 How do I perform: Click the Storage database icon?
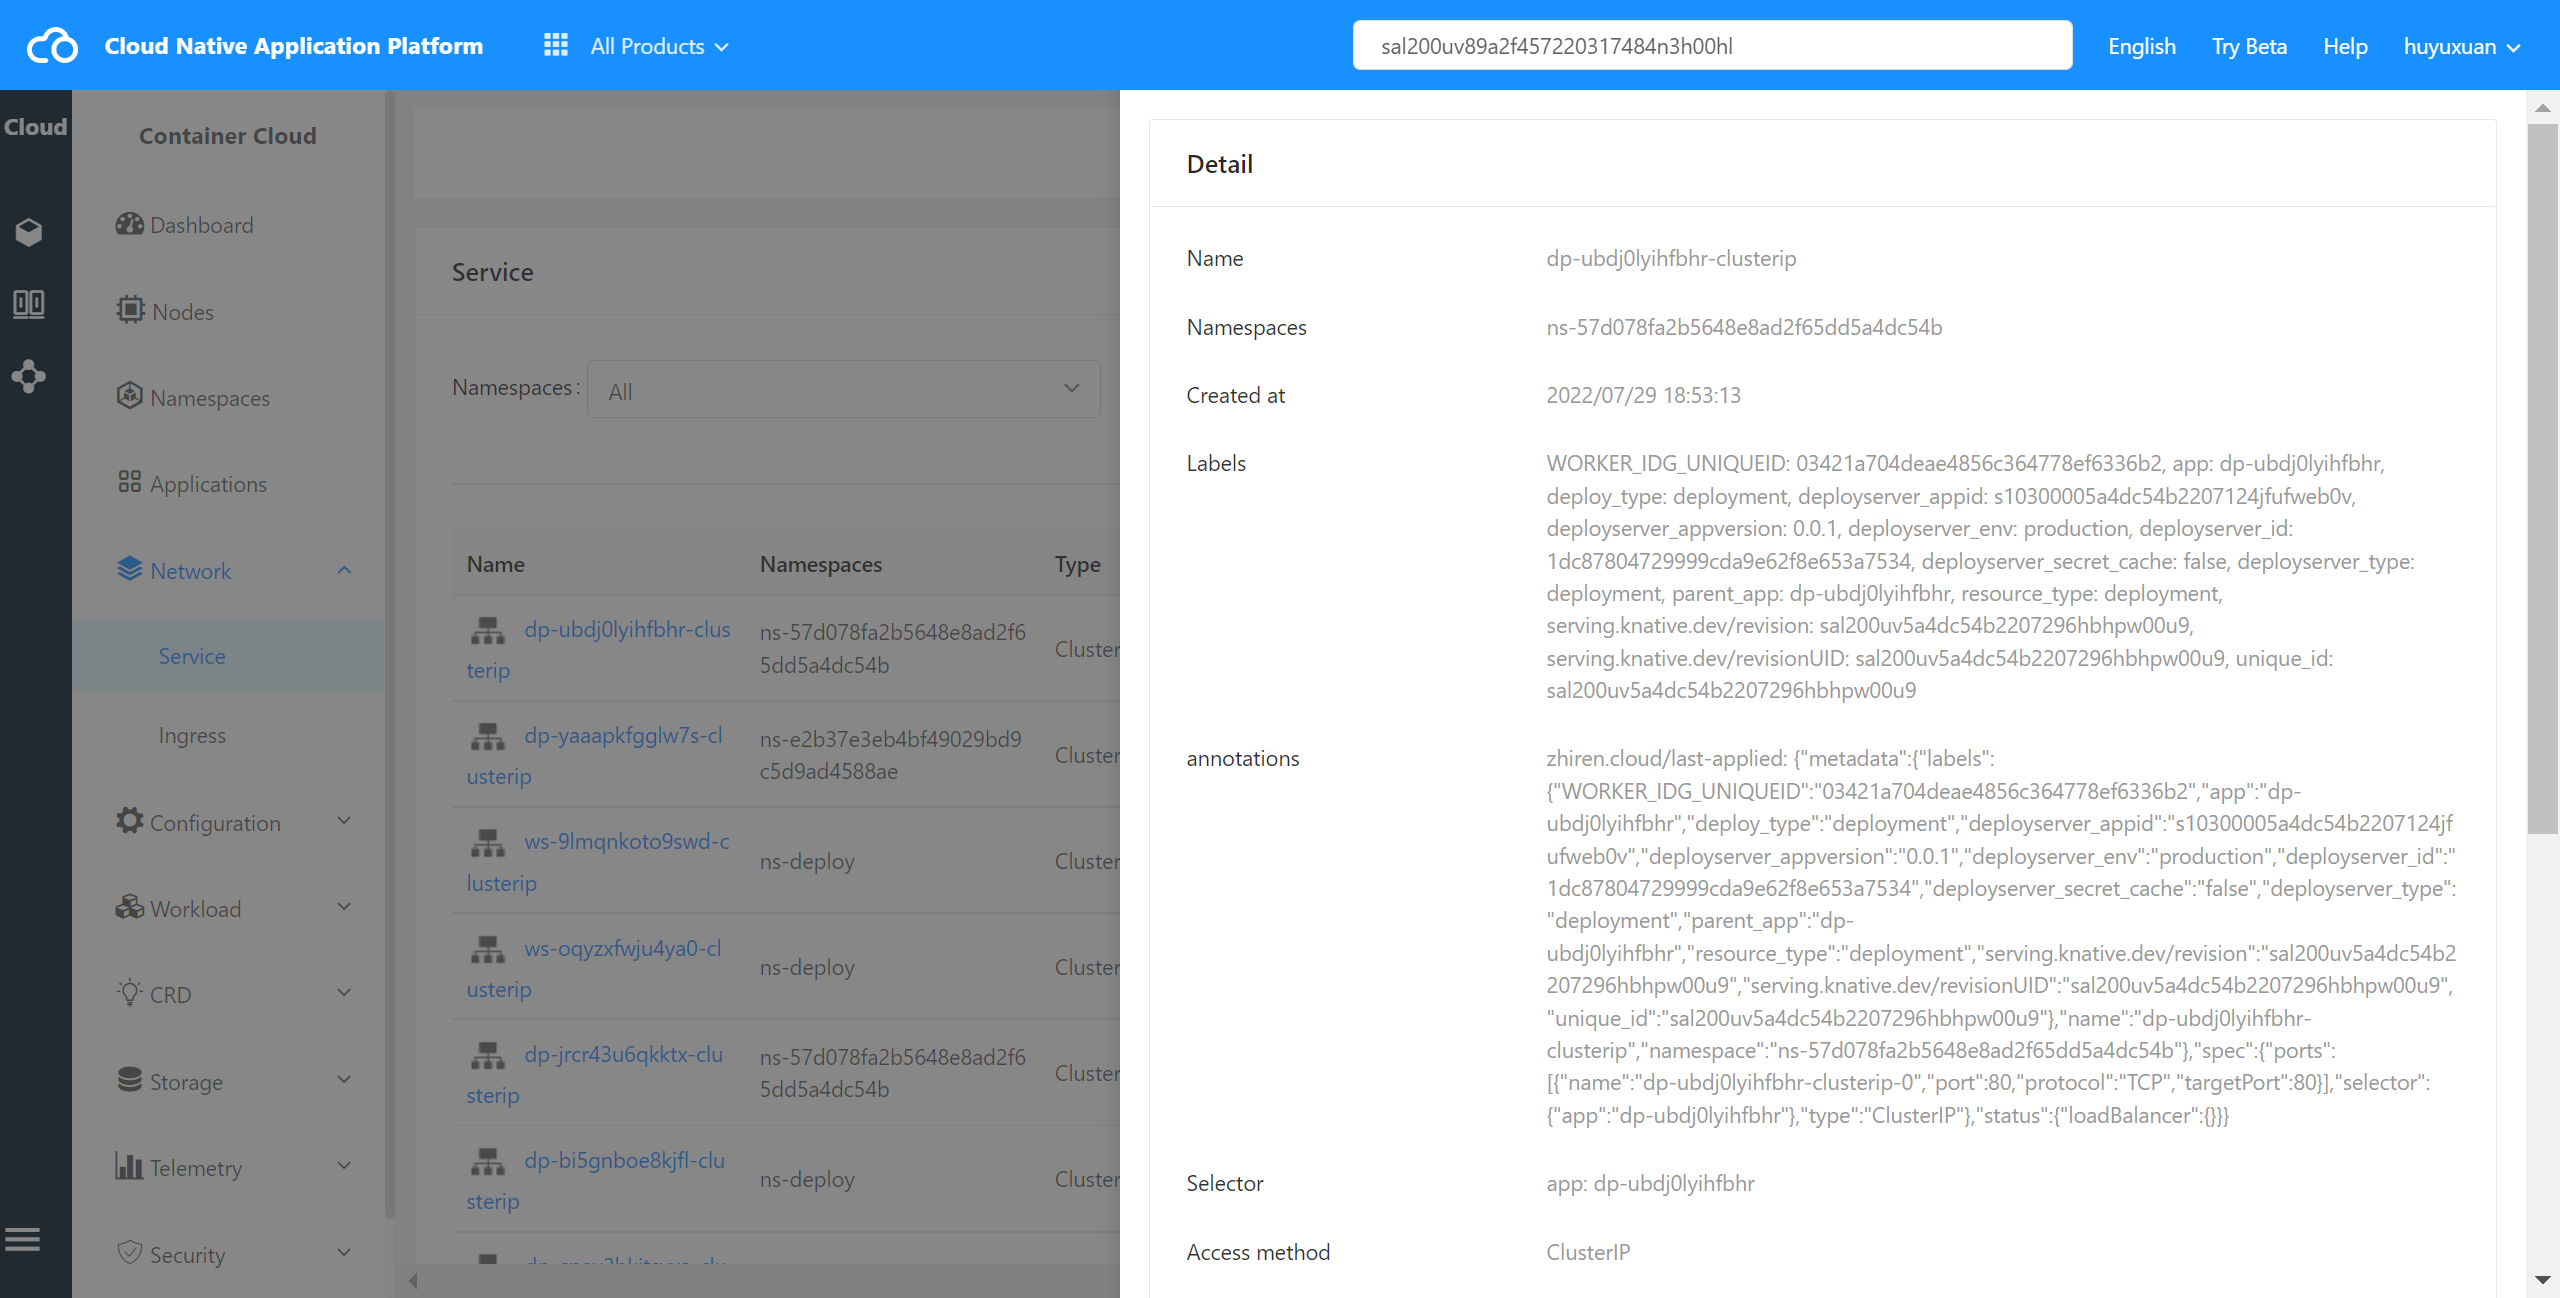point(129,1080)
